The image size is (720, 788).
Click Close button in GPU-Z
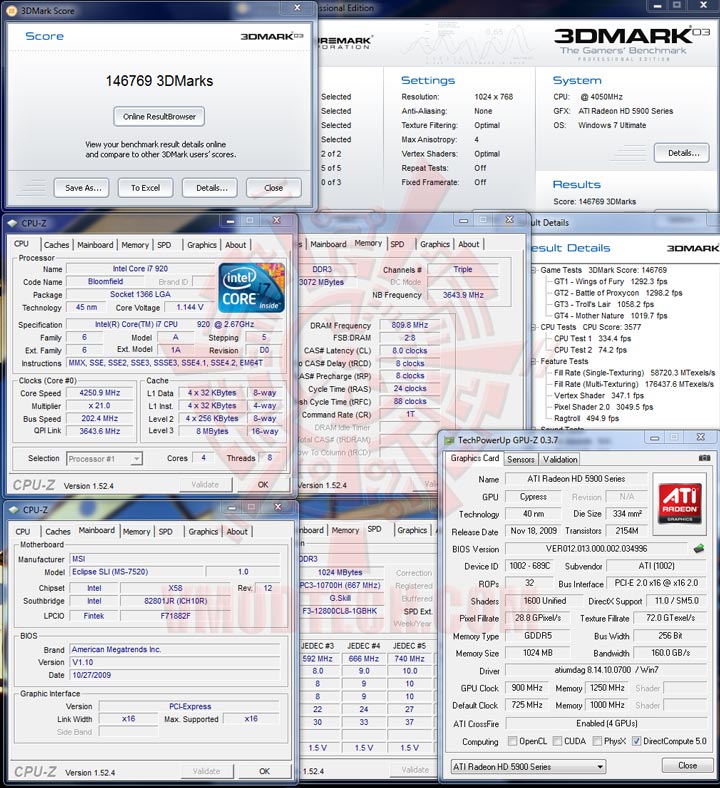687,765
